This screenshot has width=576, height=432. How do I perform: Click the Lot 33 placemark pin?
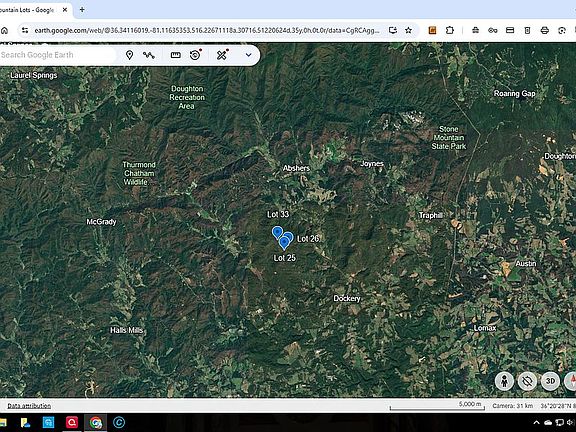[x=277, y=233]
